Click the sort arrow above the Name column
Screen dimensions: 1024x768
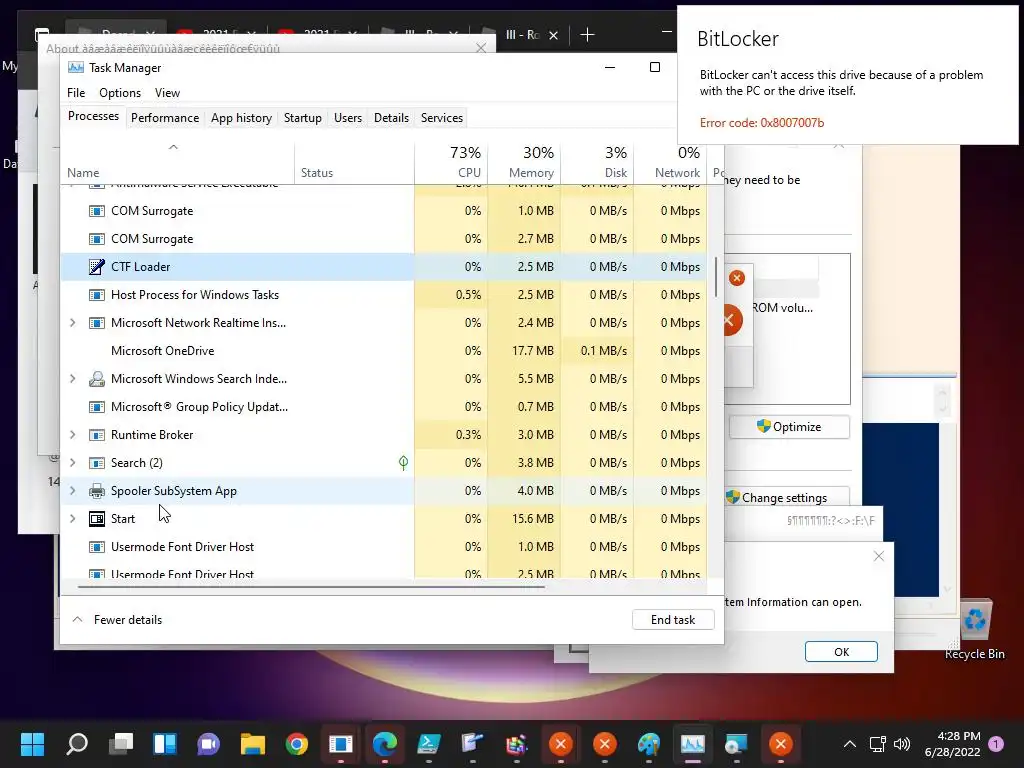pos(173,147)
